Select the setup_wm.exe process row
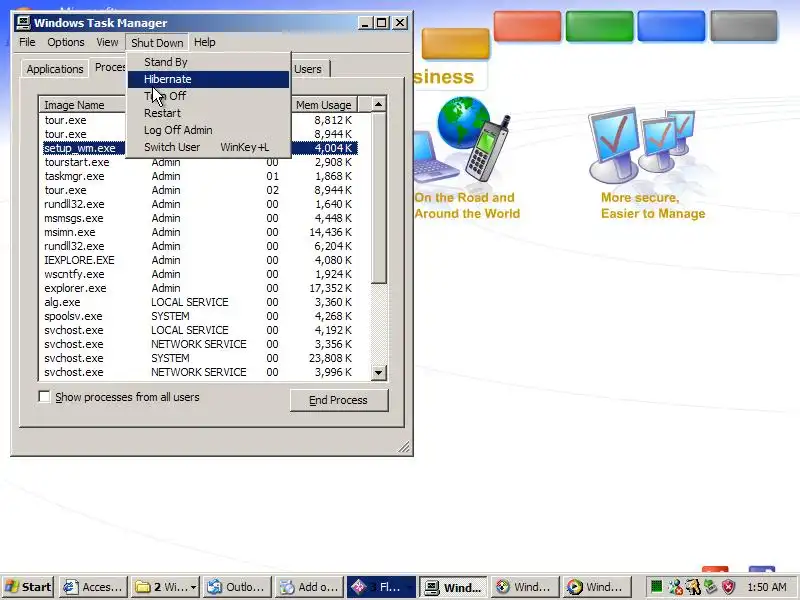Image resolution: width=800 pixels, height=600 pixels. pyautogui.click(x=200, y=148)
